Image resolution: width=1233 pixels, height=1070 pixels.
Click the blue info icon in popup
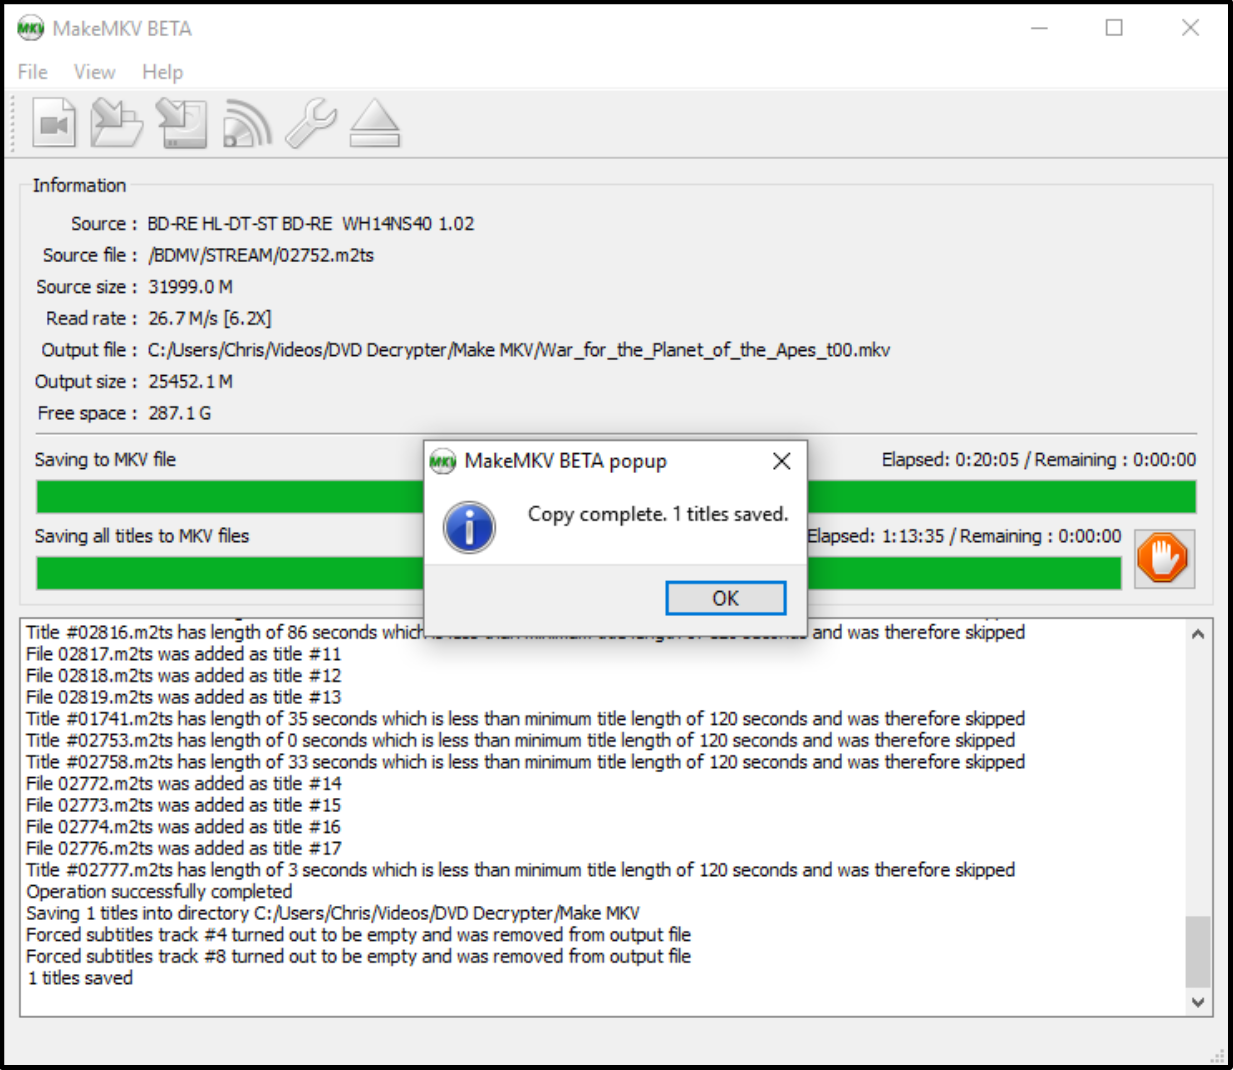[x=469, y=527]
